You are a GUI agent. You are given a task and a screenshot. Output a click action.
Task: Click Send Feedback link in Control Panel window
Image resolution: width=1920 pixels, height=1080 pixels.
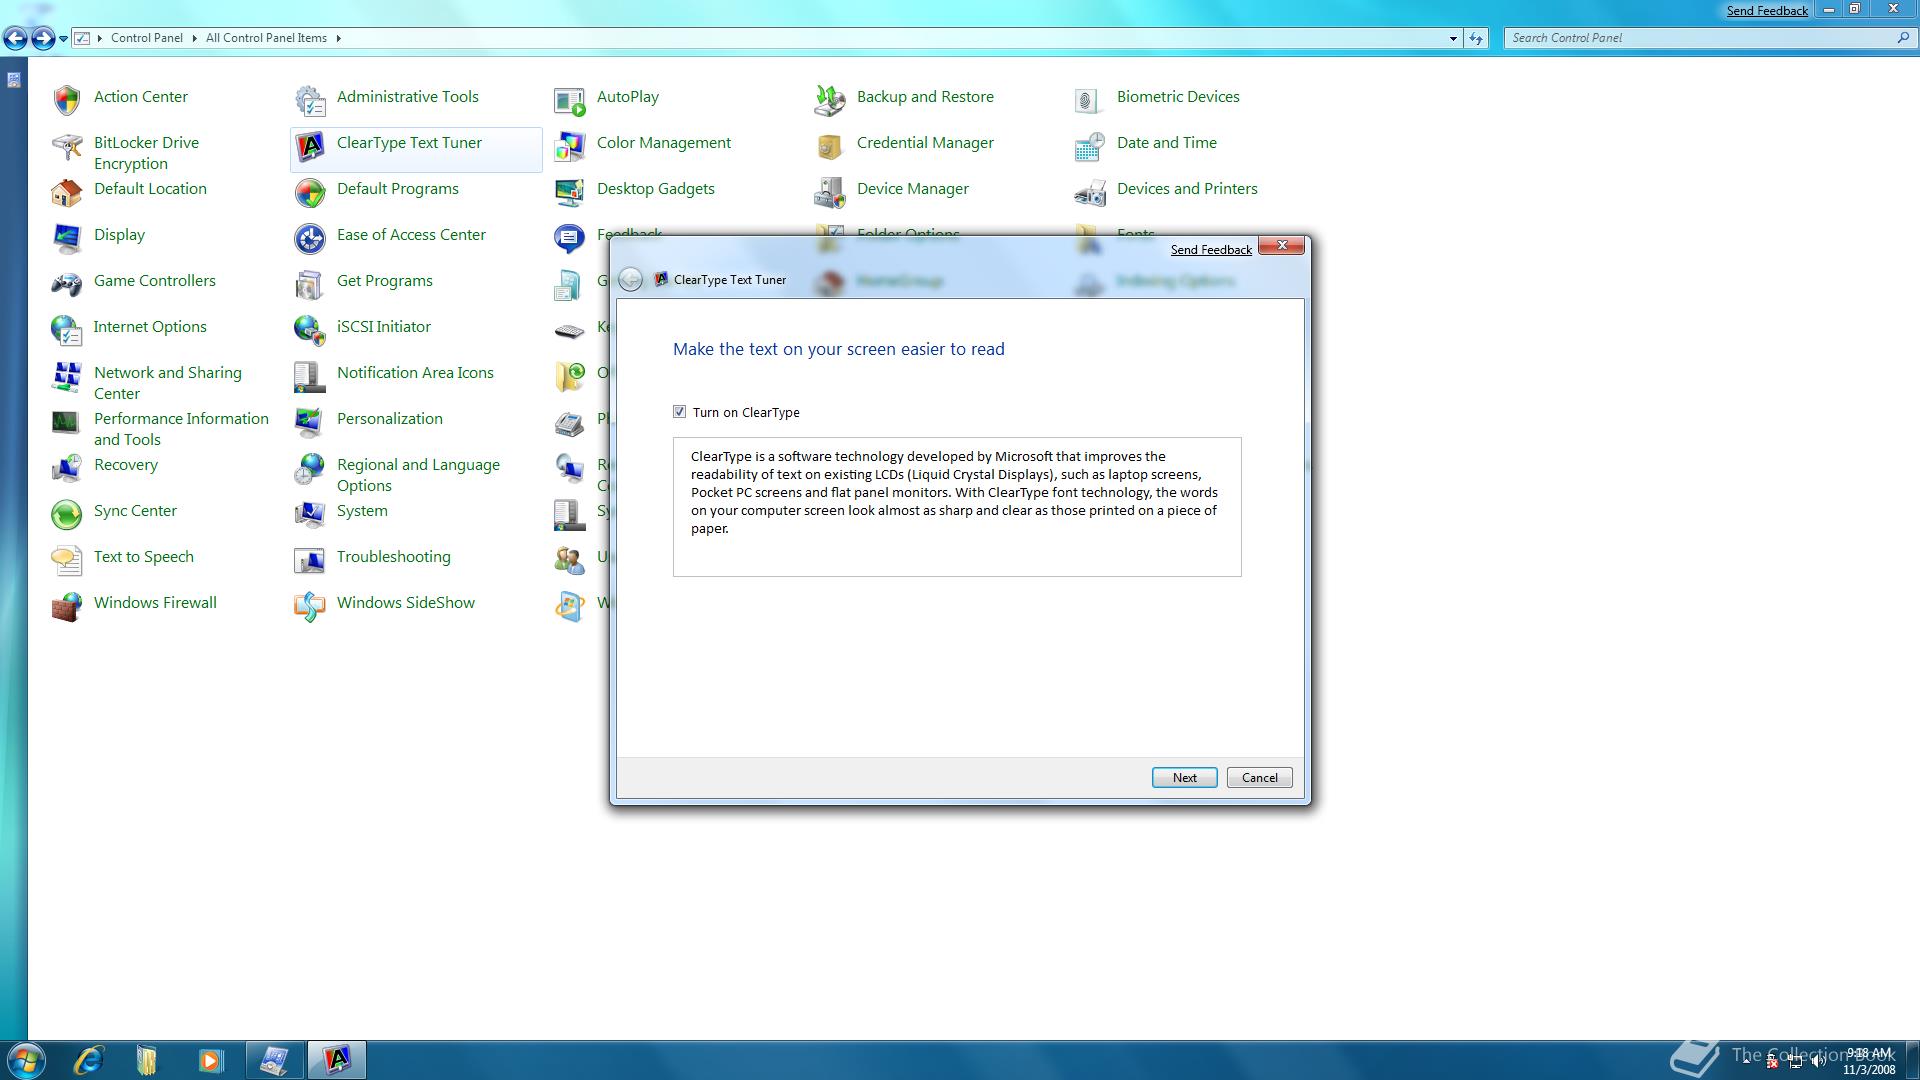(x=1767, y=11)
